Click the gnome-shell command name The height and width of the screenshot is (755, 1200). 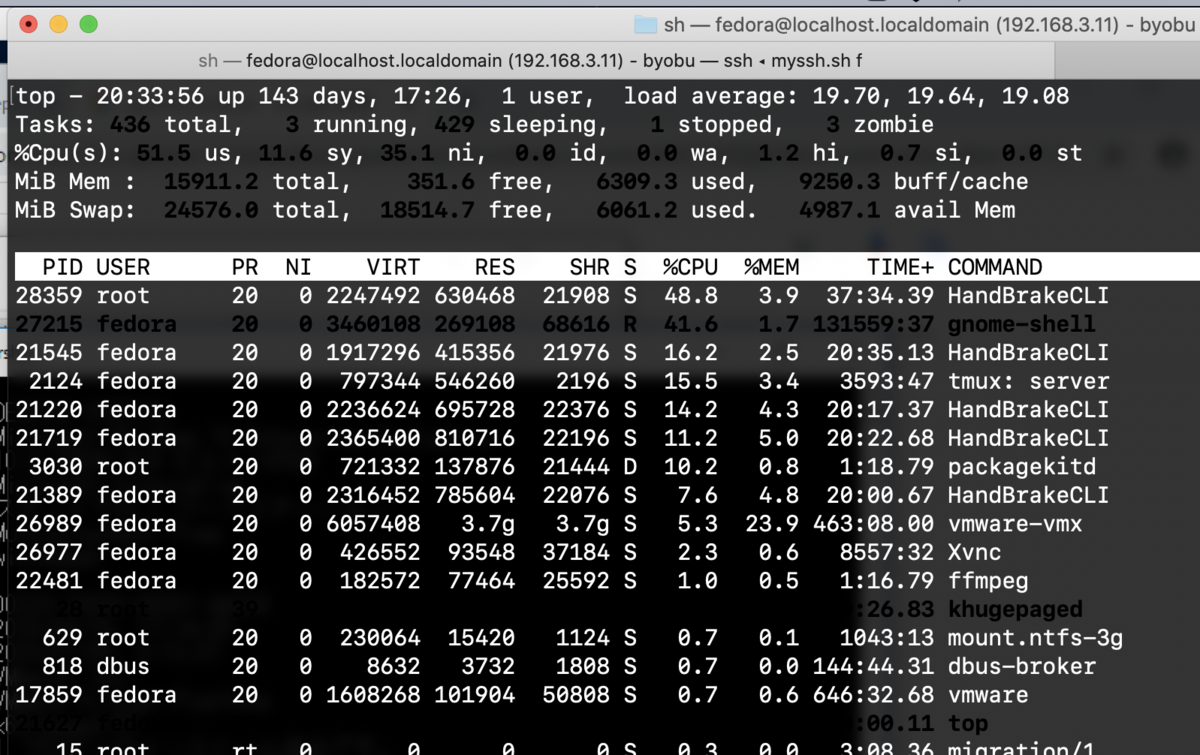1022,324
